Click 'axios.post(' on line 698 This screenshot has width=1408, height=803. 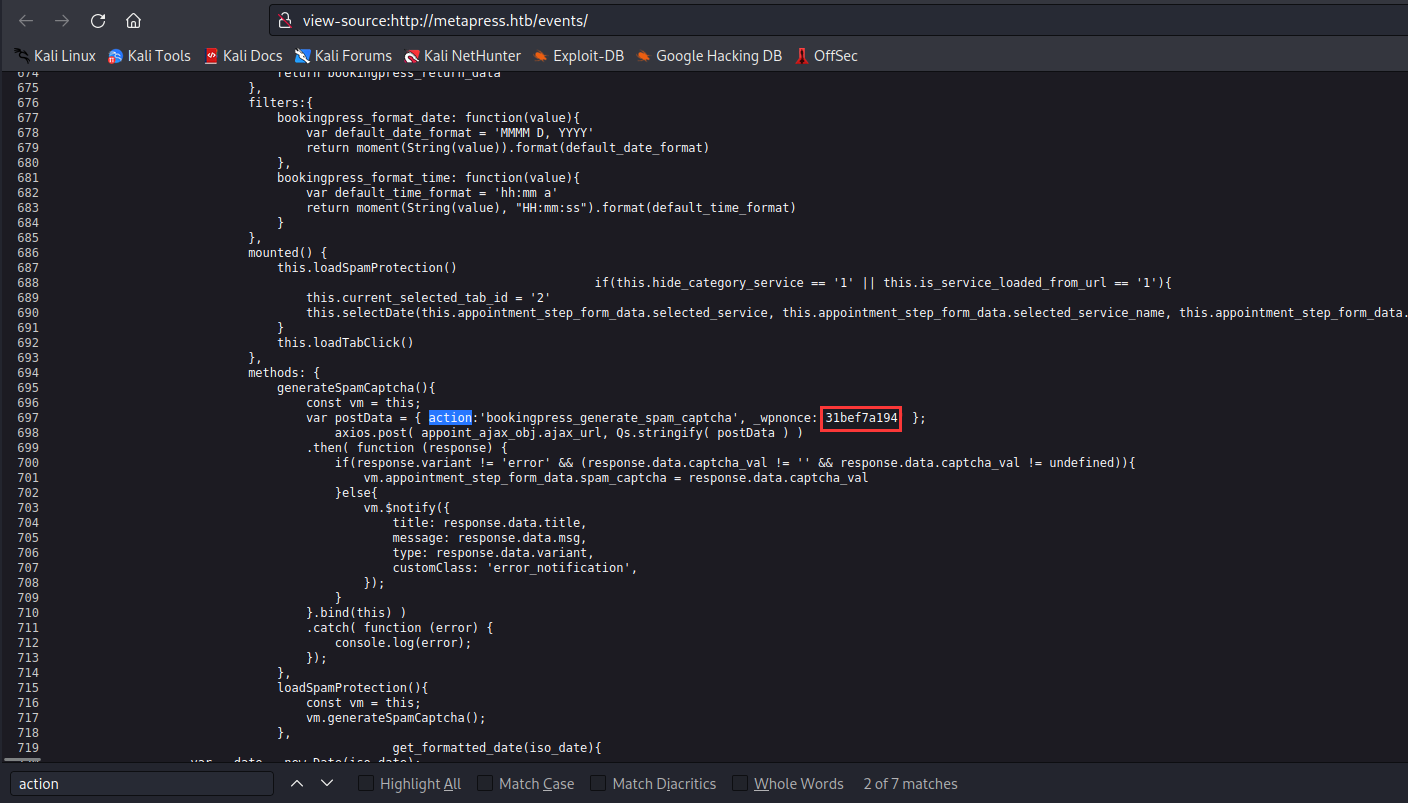click(x=375, y=433)
